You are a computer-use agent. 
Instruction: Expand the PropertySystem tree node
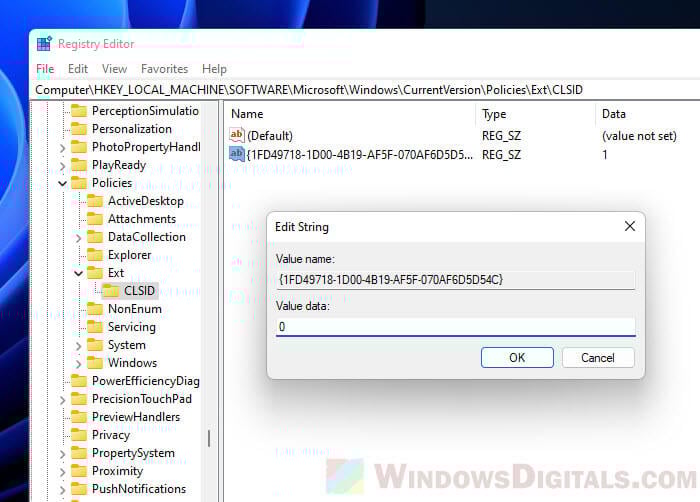(x=62, y=454)
